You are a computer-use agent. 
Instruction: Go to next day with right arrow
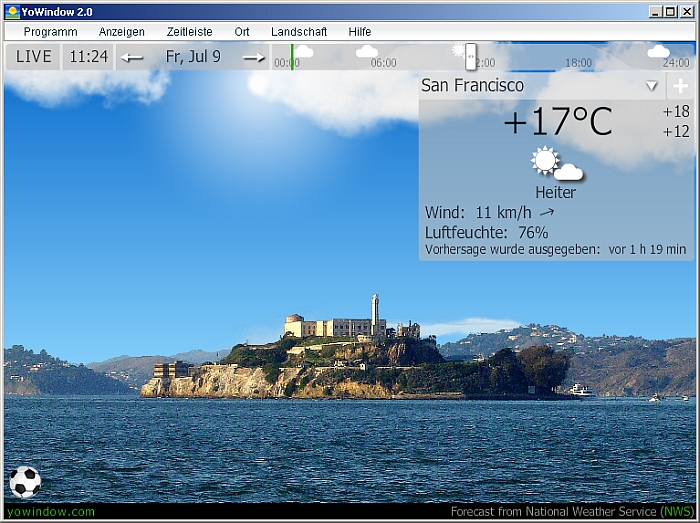coord(254,58)
